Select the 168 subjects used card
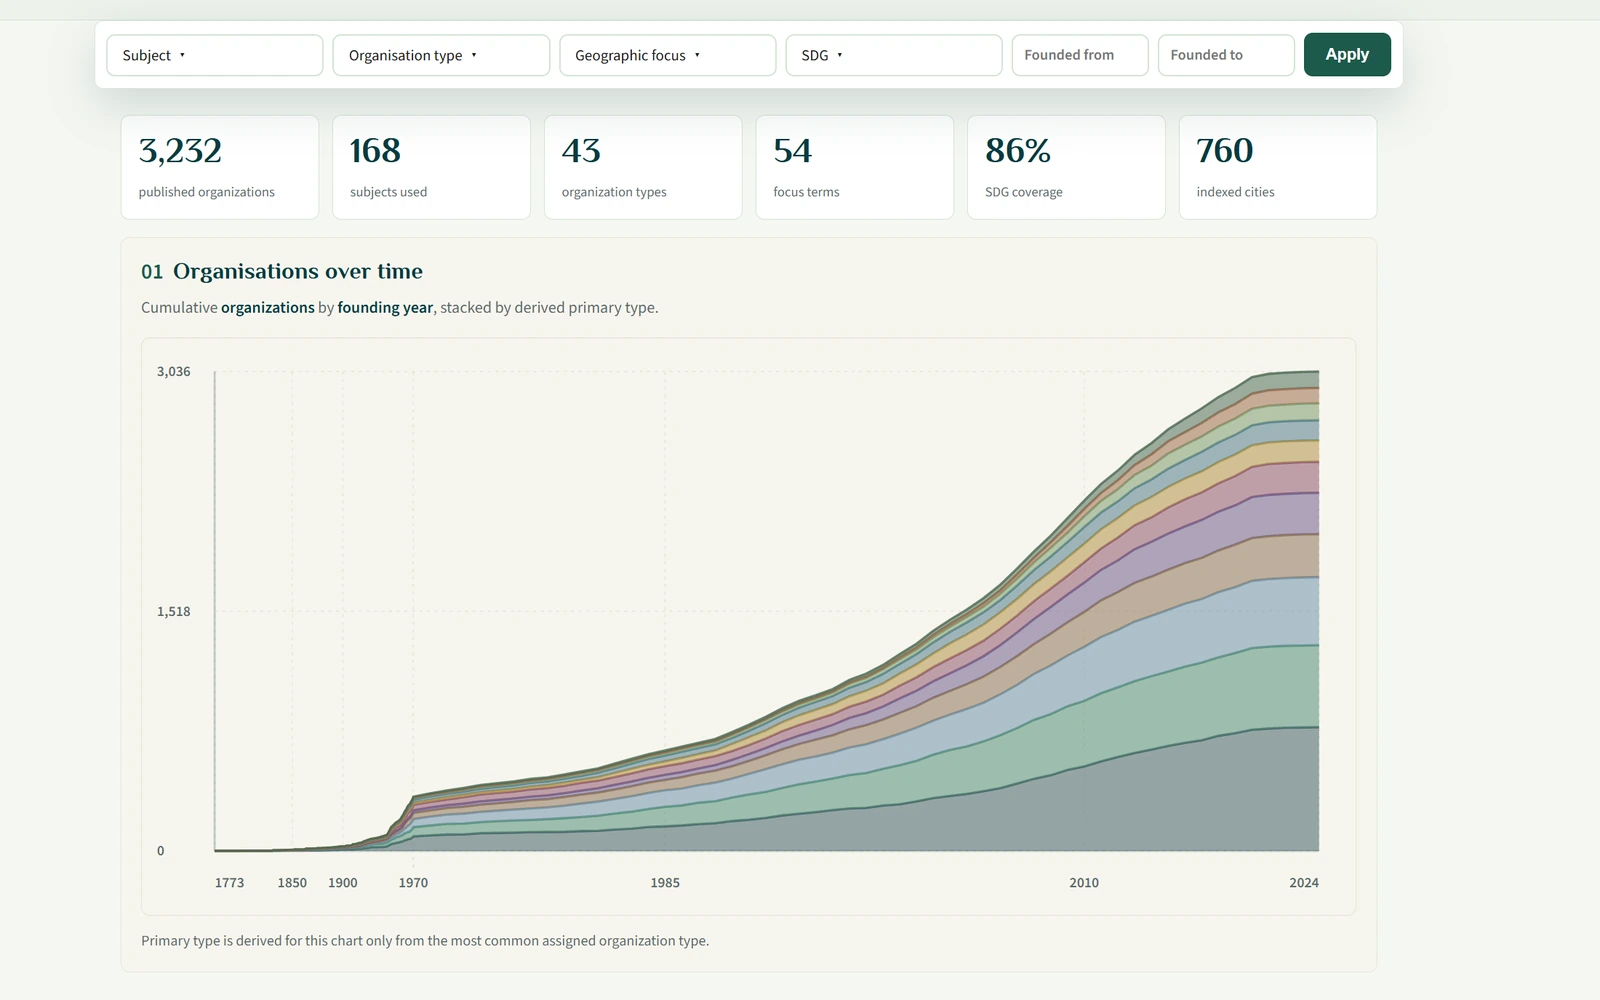This screenshot has height=1000, width=1600. (431, 167)
